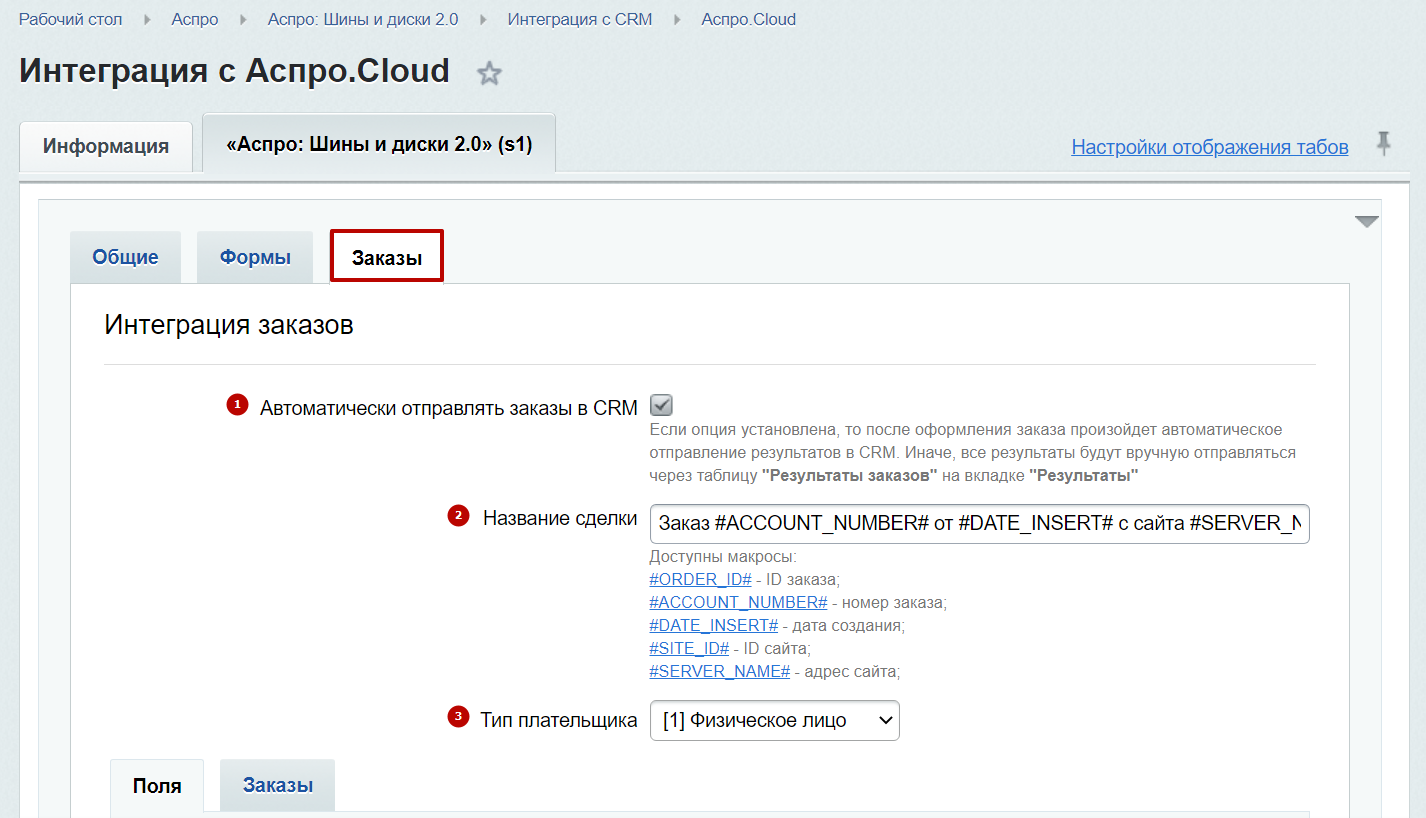This screenshot has width=1426, height=818.
Task: Insert the #SERVER_NAME# macro
Action: point(720,672)
